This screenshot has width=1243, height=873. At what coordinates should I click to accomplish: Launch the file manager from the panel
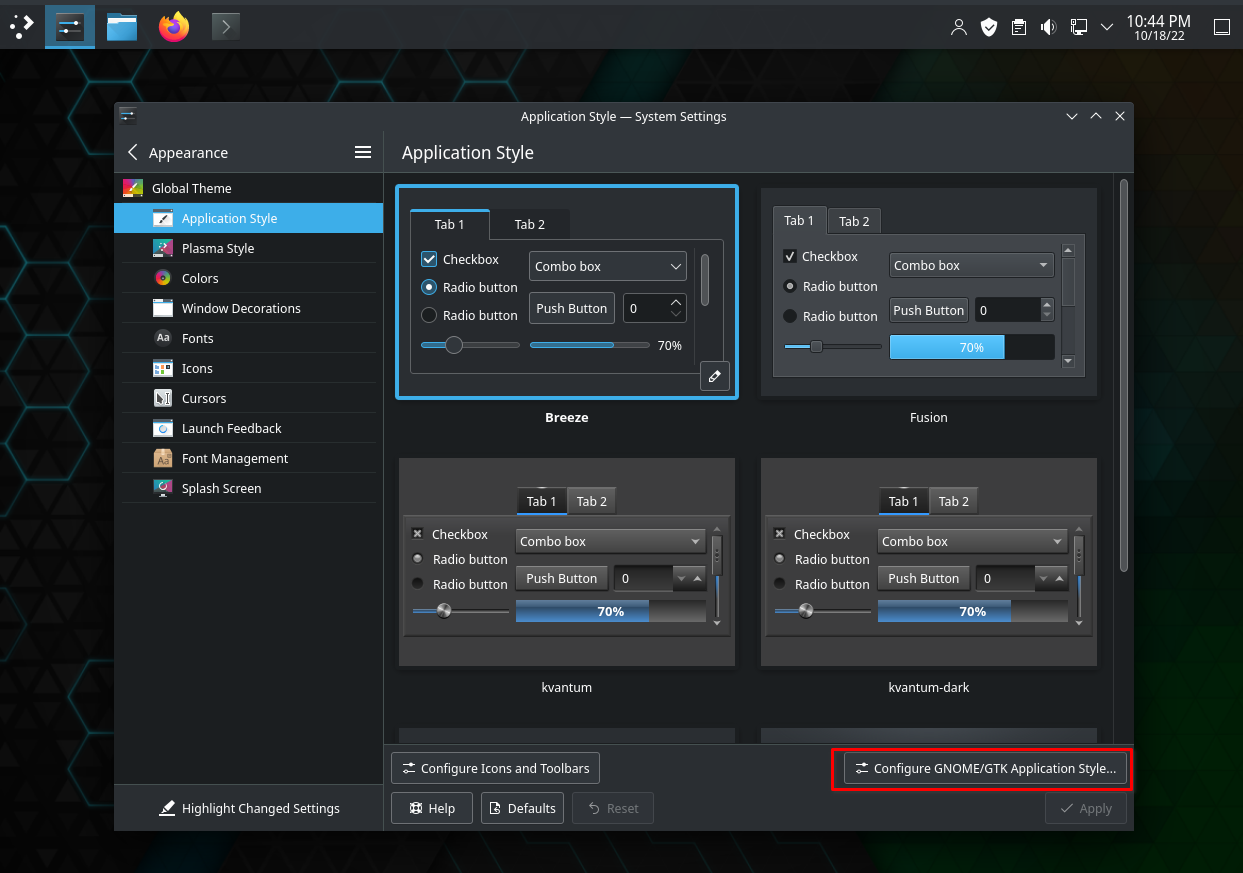pos(122,27)
